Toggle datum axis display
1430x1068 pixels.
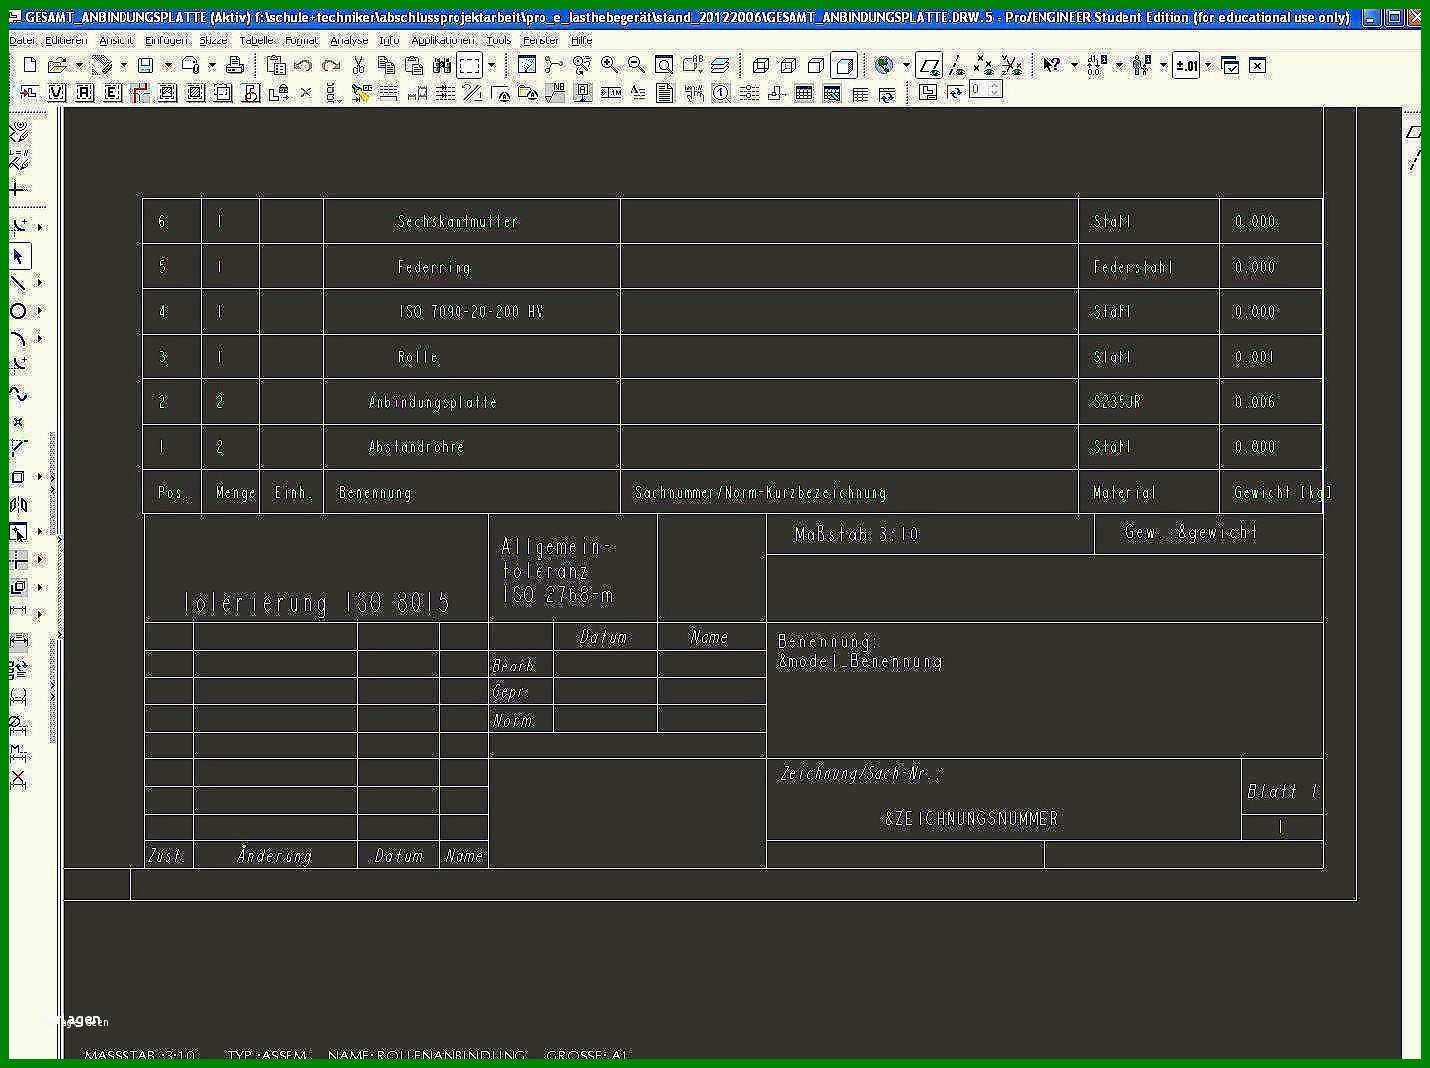click(x=957, y=65)
